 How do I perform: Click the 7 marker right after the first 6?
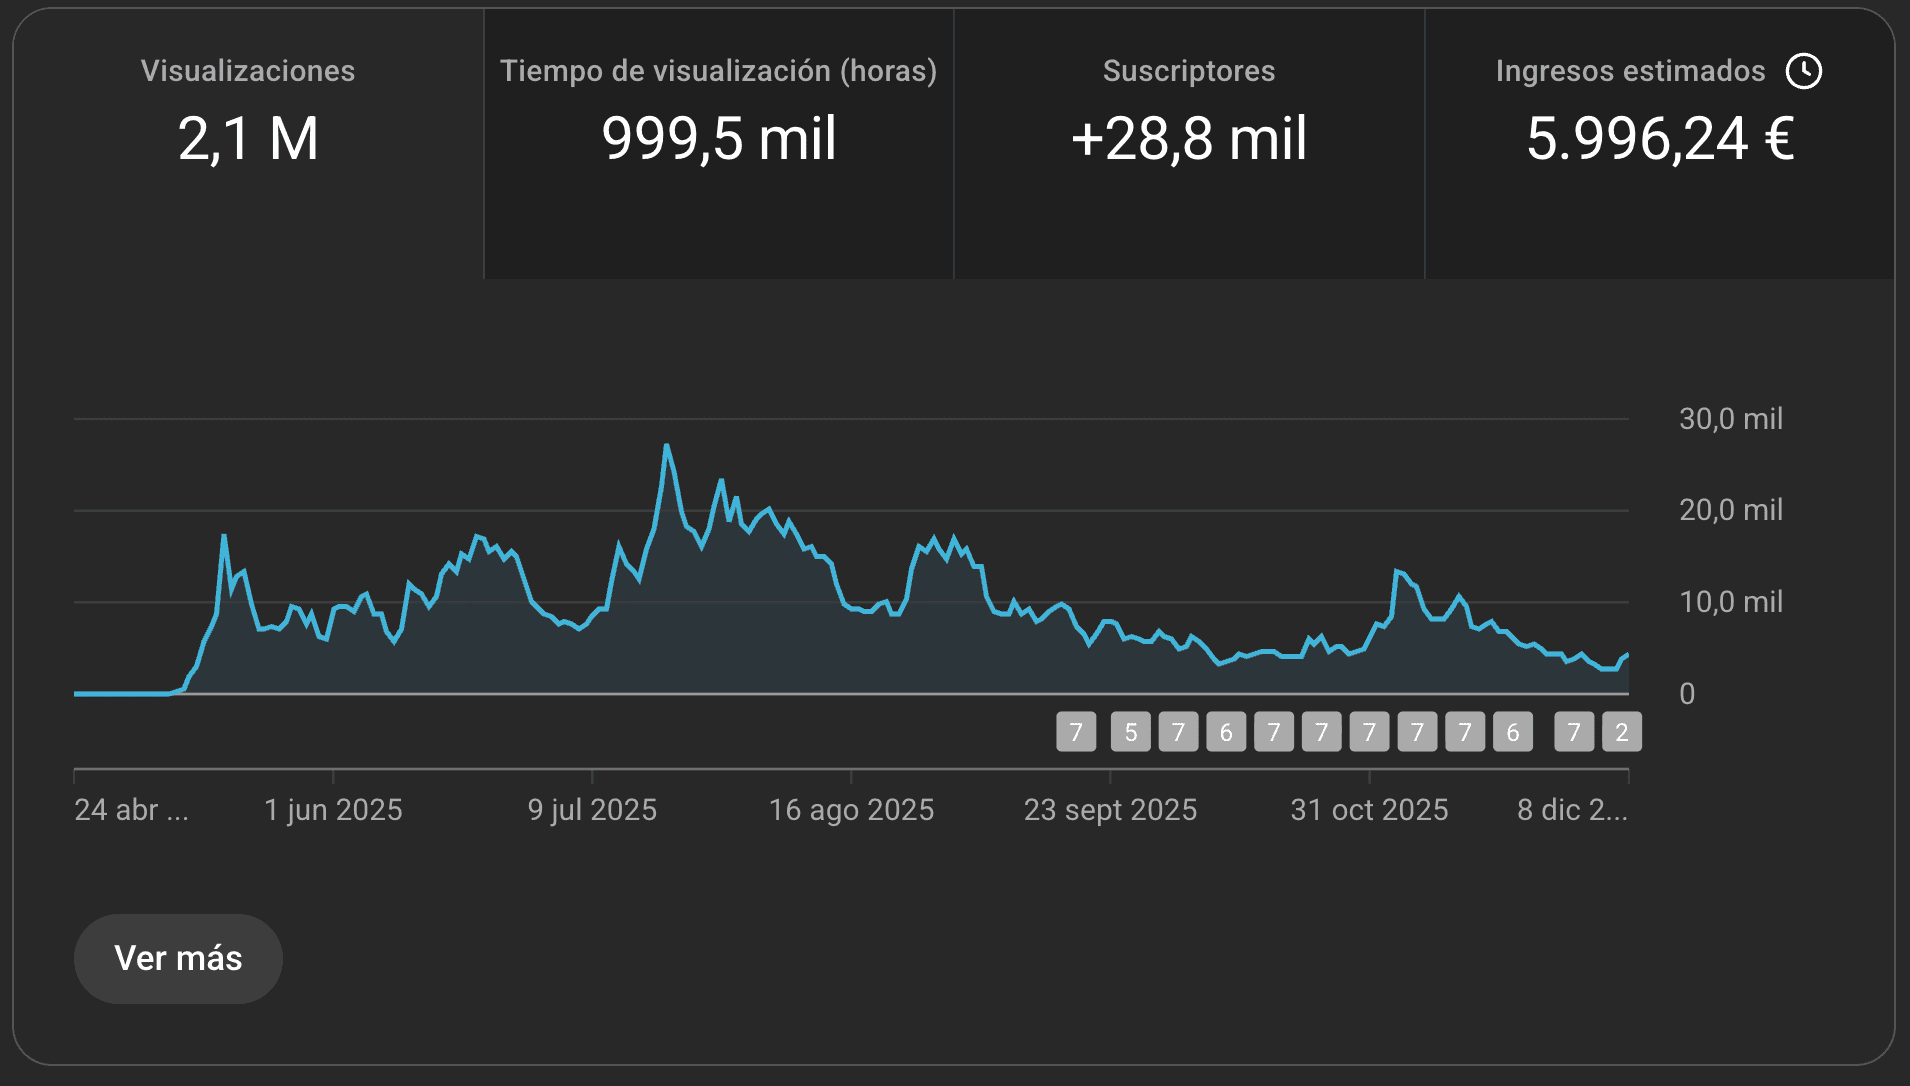pos(1274,732)
